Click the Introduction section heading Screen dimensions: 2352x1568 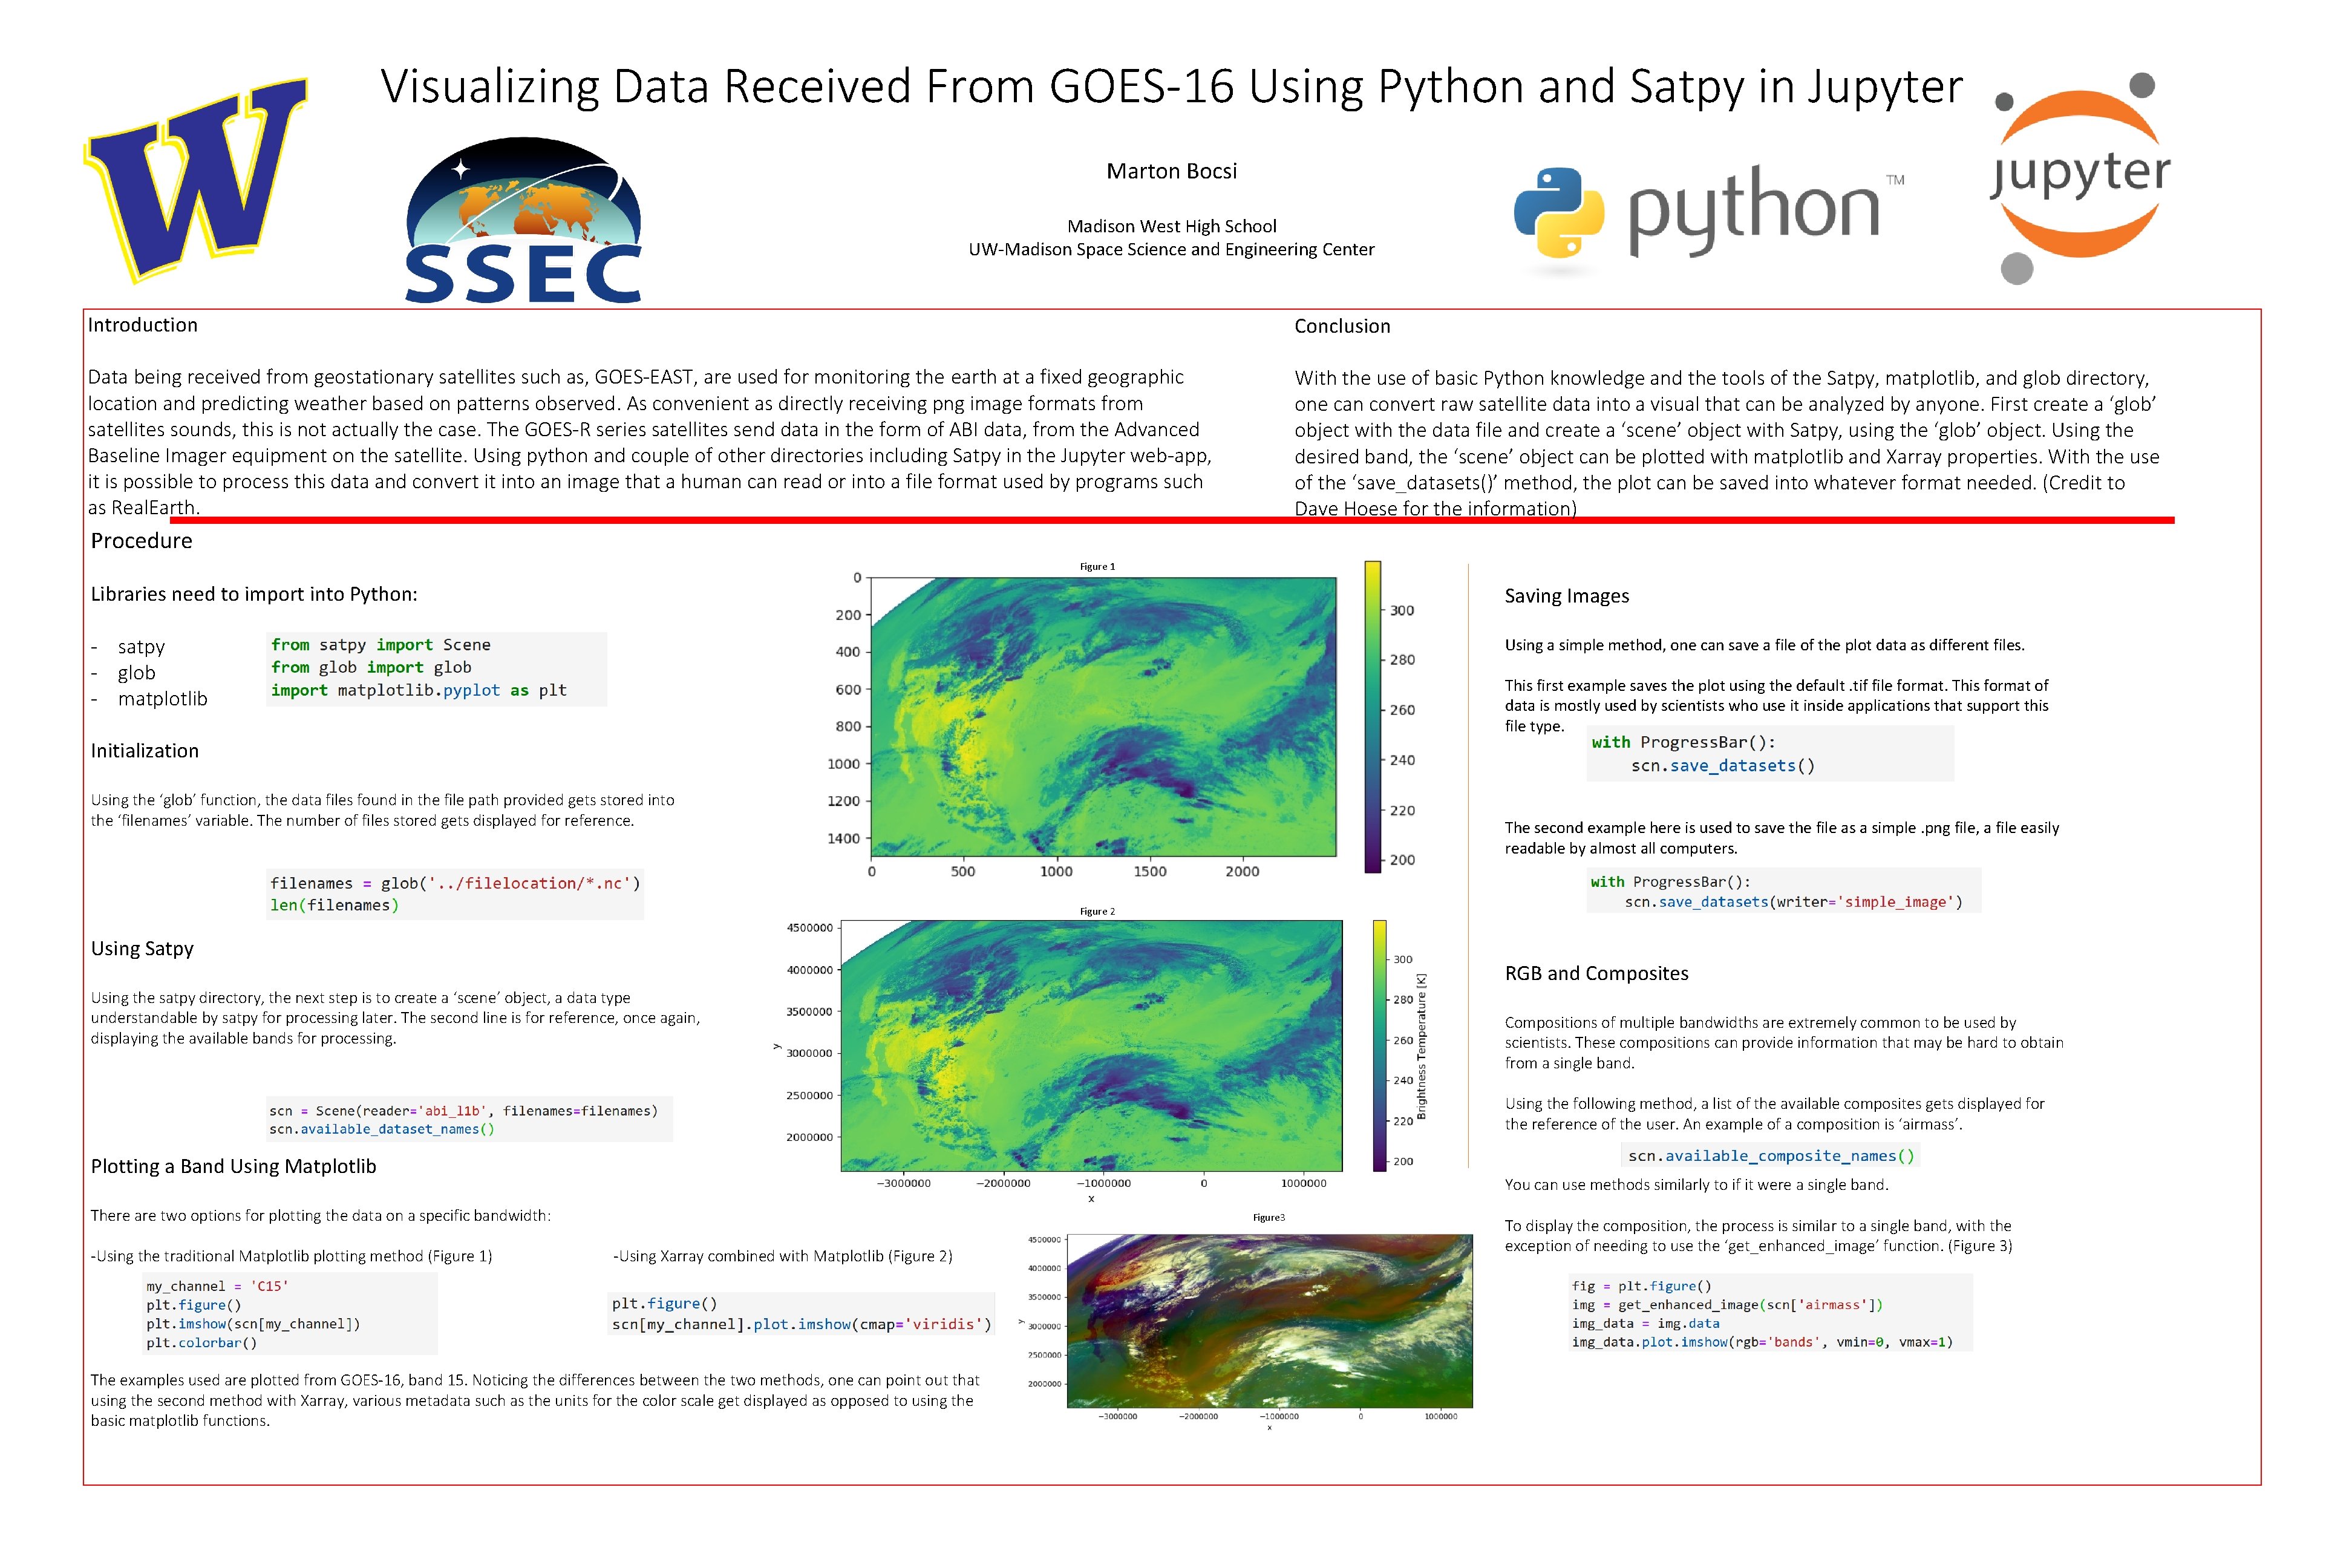coord(143,325)
